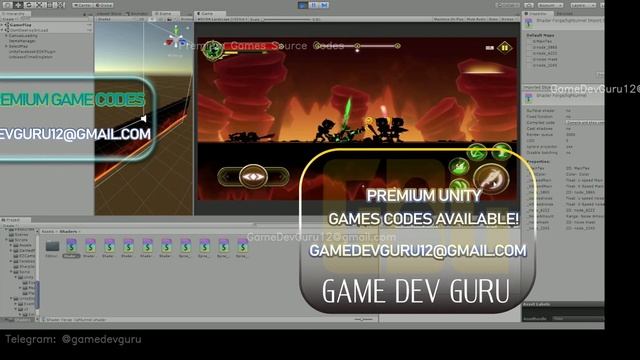
Task: Select UnbiasedTimeSingleton in Hierarchy
Action: (31, 57)
